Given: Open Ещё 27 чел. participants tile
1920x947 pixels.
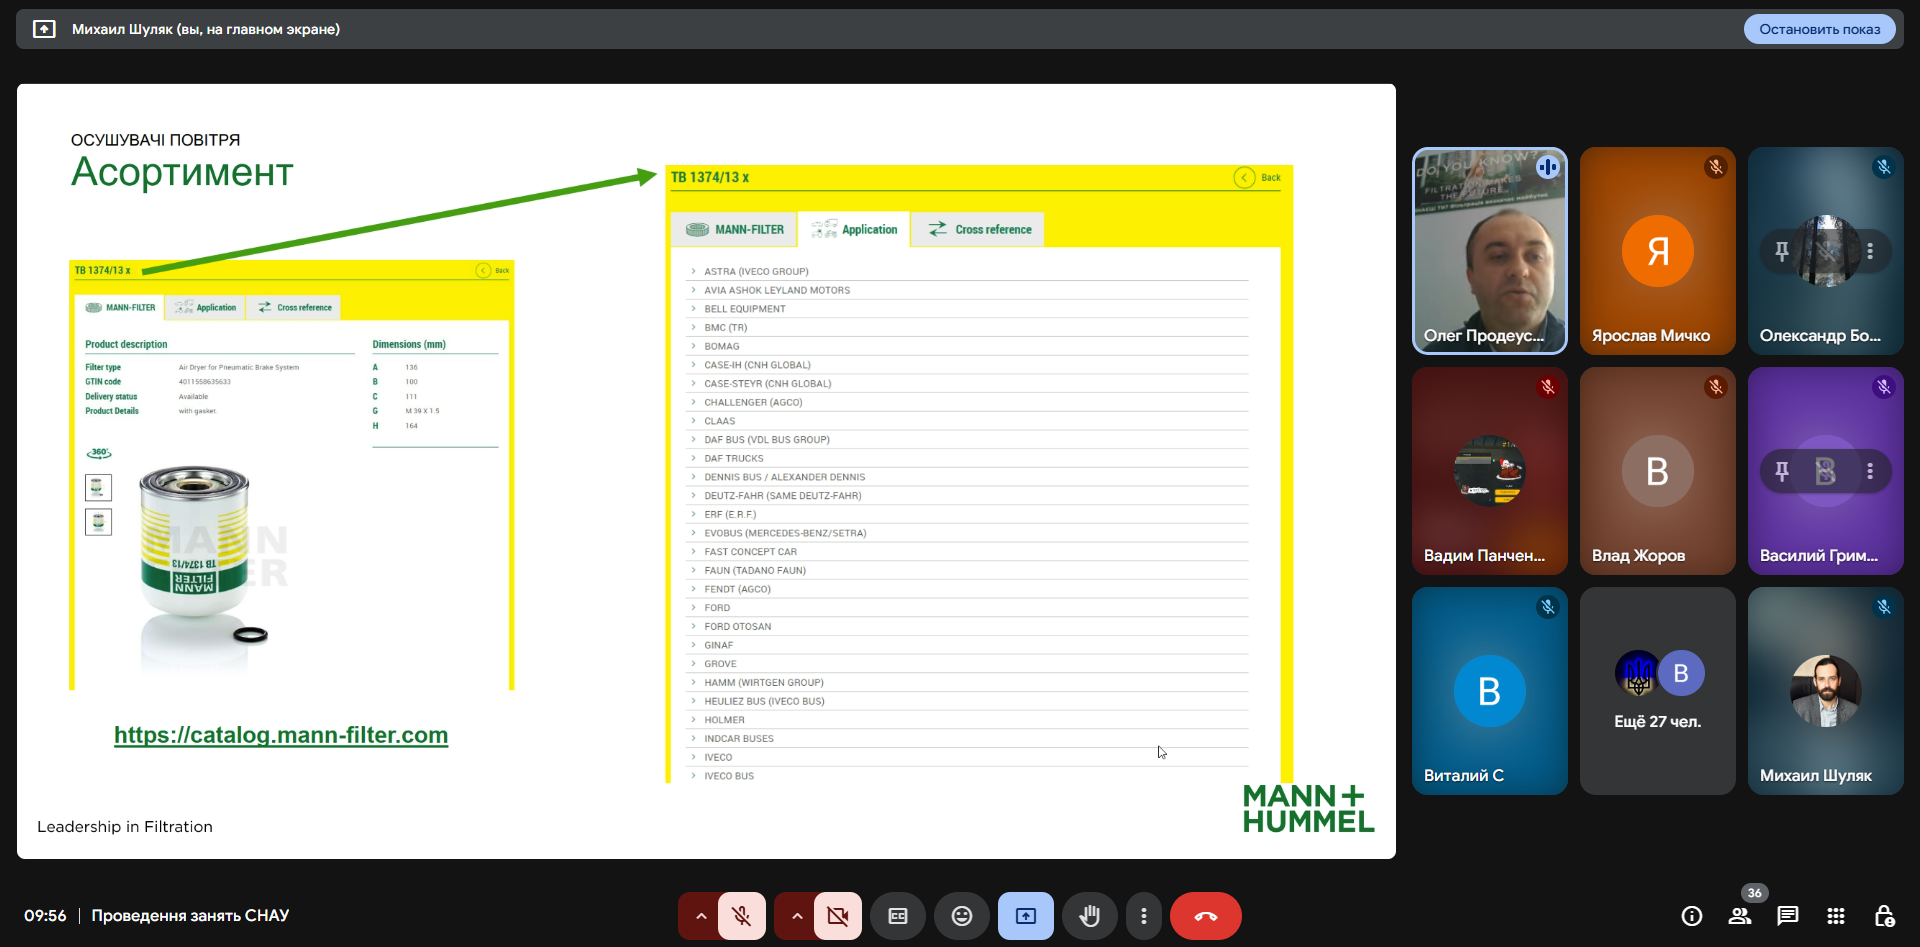Looking at the screenshot, I should pos(1658,691).
